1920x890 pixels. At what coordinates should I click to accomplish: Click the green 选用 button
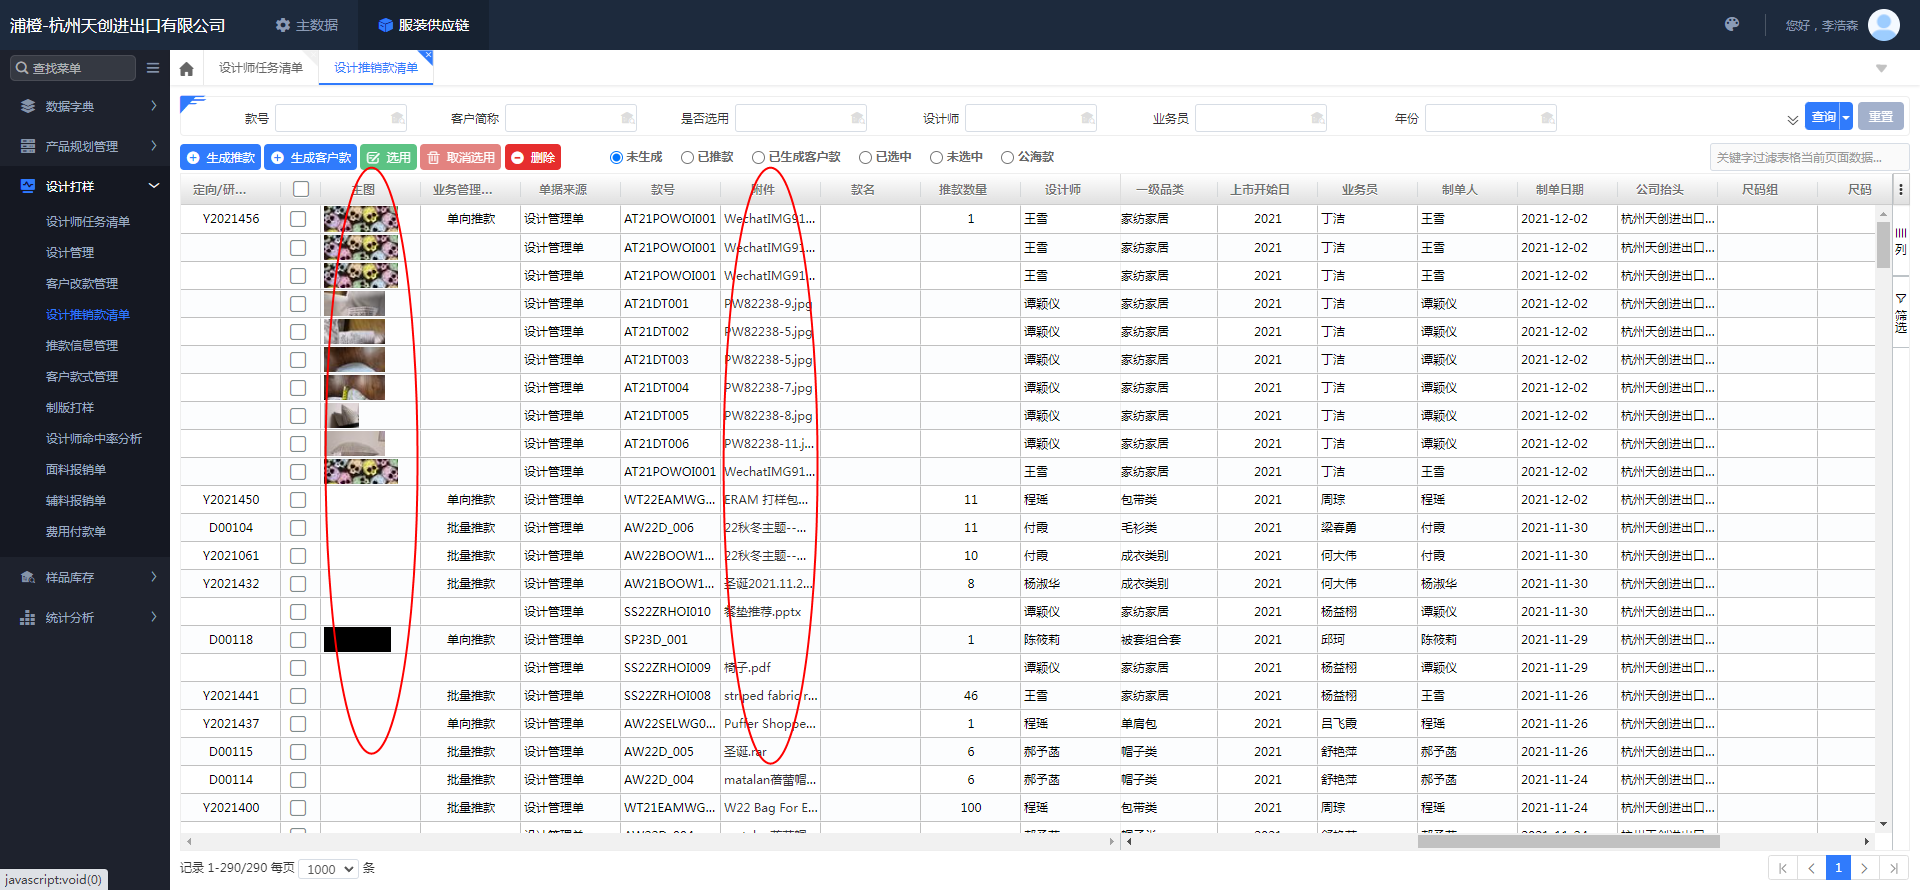click(388, 157)
